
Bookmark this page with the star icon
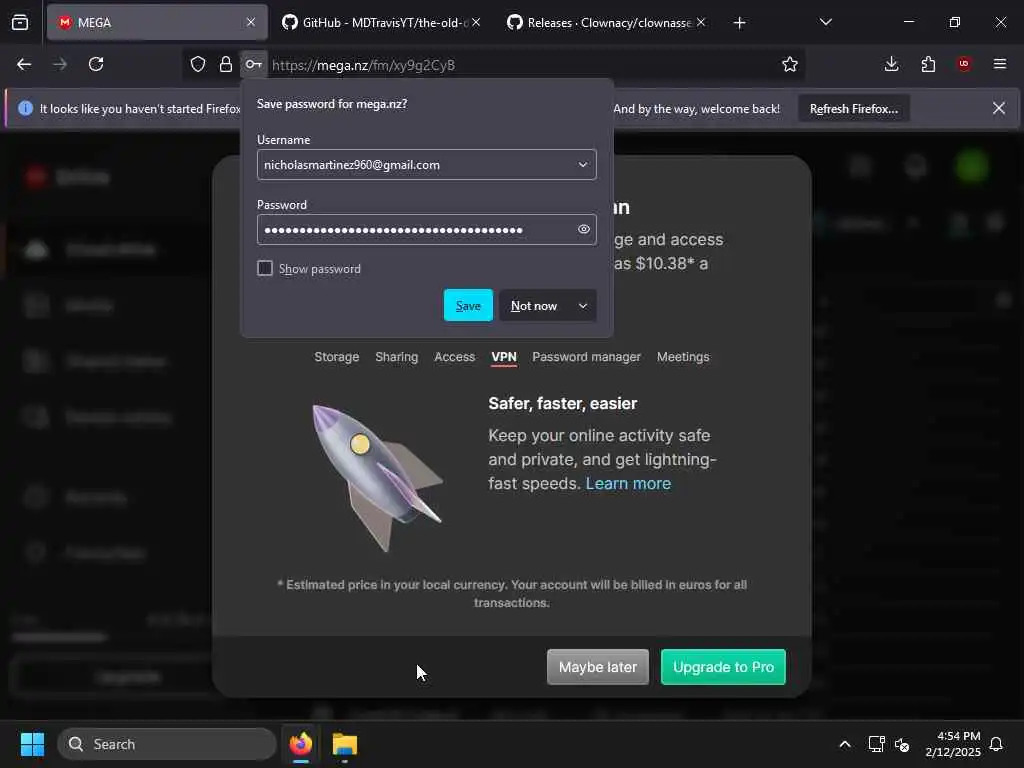click(790, 64)
